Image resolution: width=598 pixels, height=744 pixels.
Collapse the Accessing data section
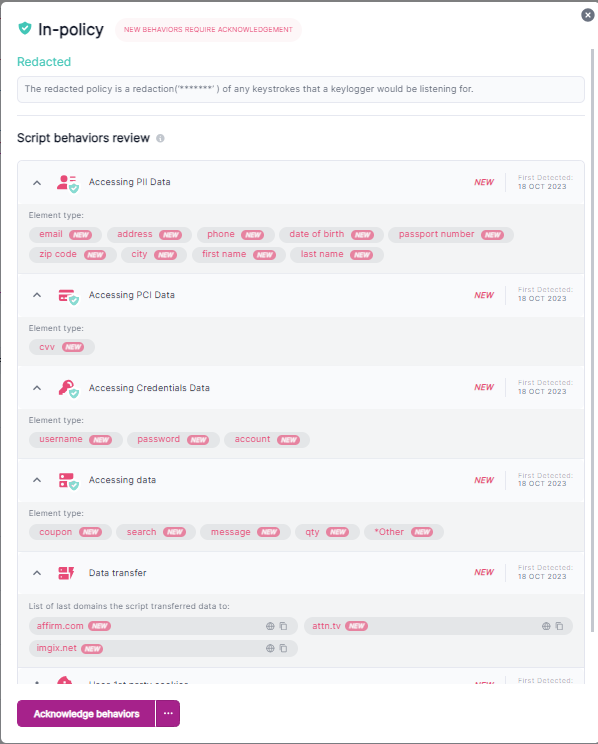pos(37,480)
